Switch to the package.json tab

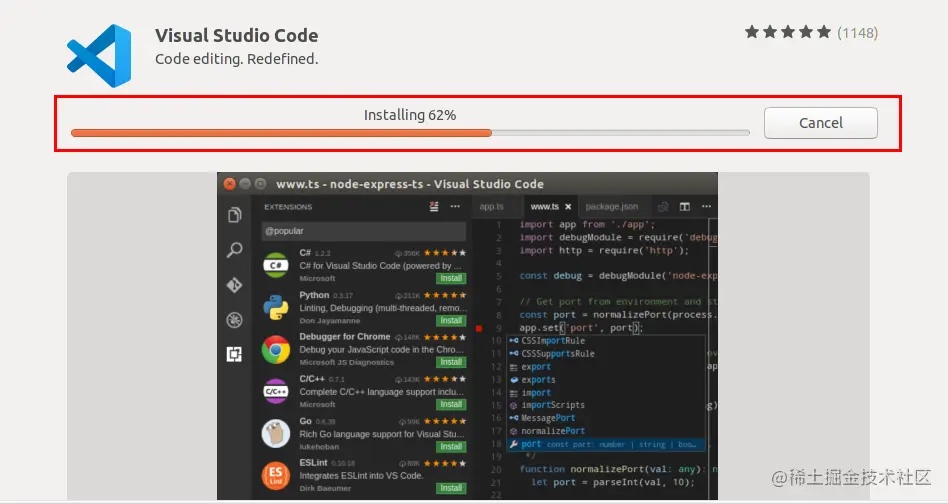click(612, 207)
